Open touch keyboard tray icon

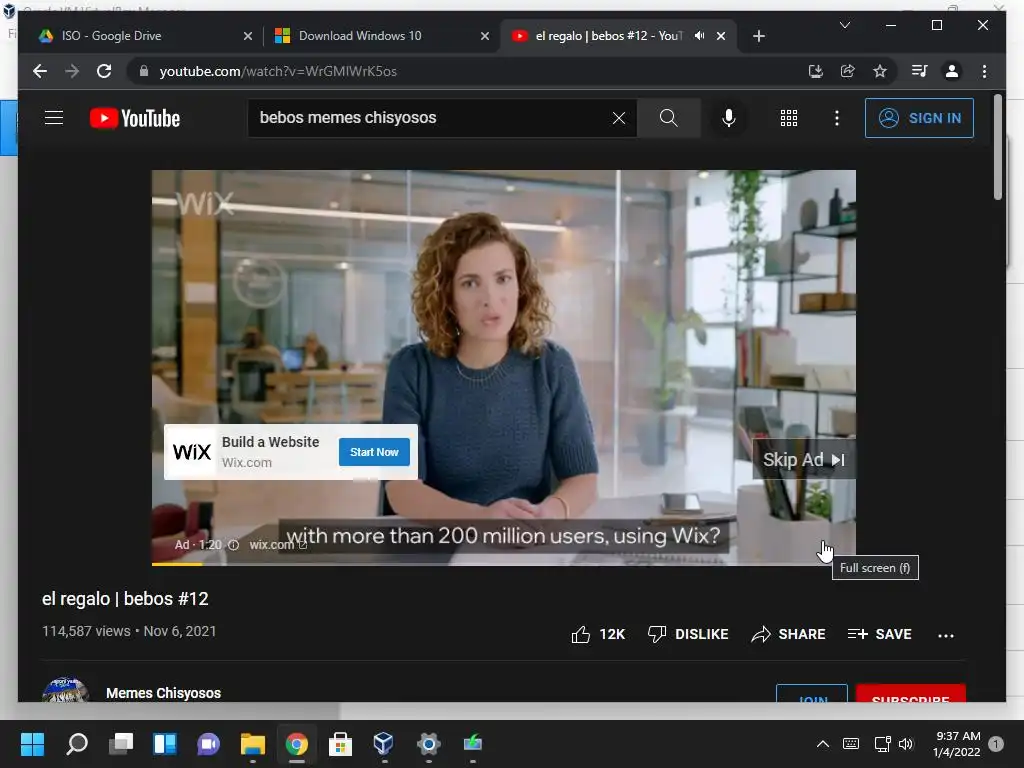(851, 744)
